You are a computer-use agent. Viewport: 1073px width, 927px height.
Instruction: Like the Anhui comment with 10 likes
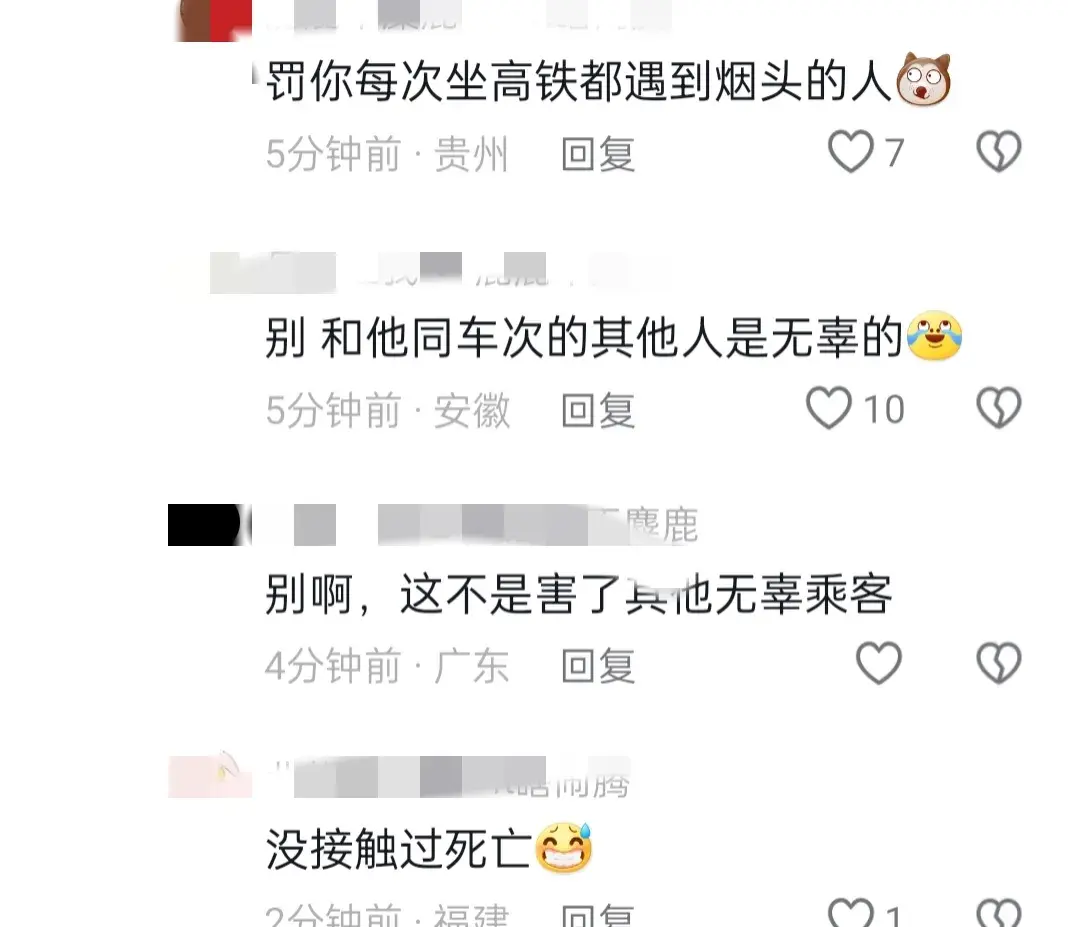click(829, 408)
